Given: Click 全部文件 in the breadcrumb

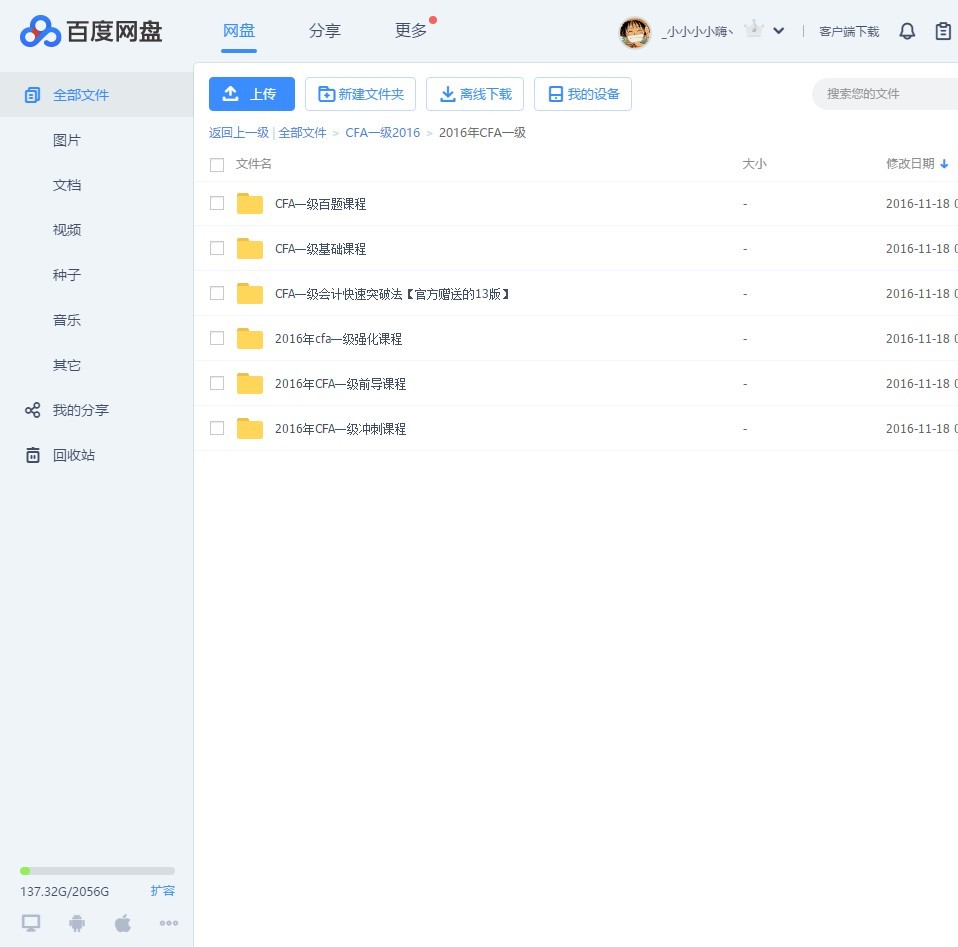Looking at the screenshot, I should pos(302,133).
